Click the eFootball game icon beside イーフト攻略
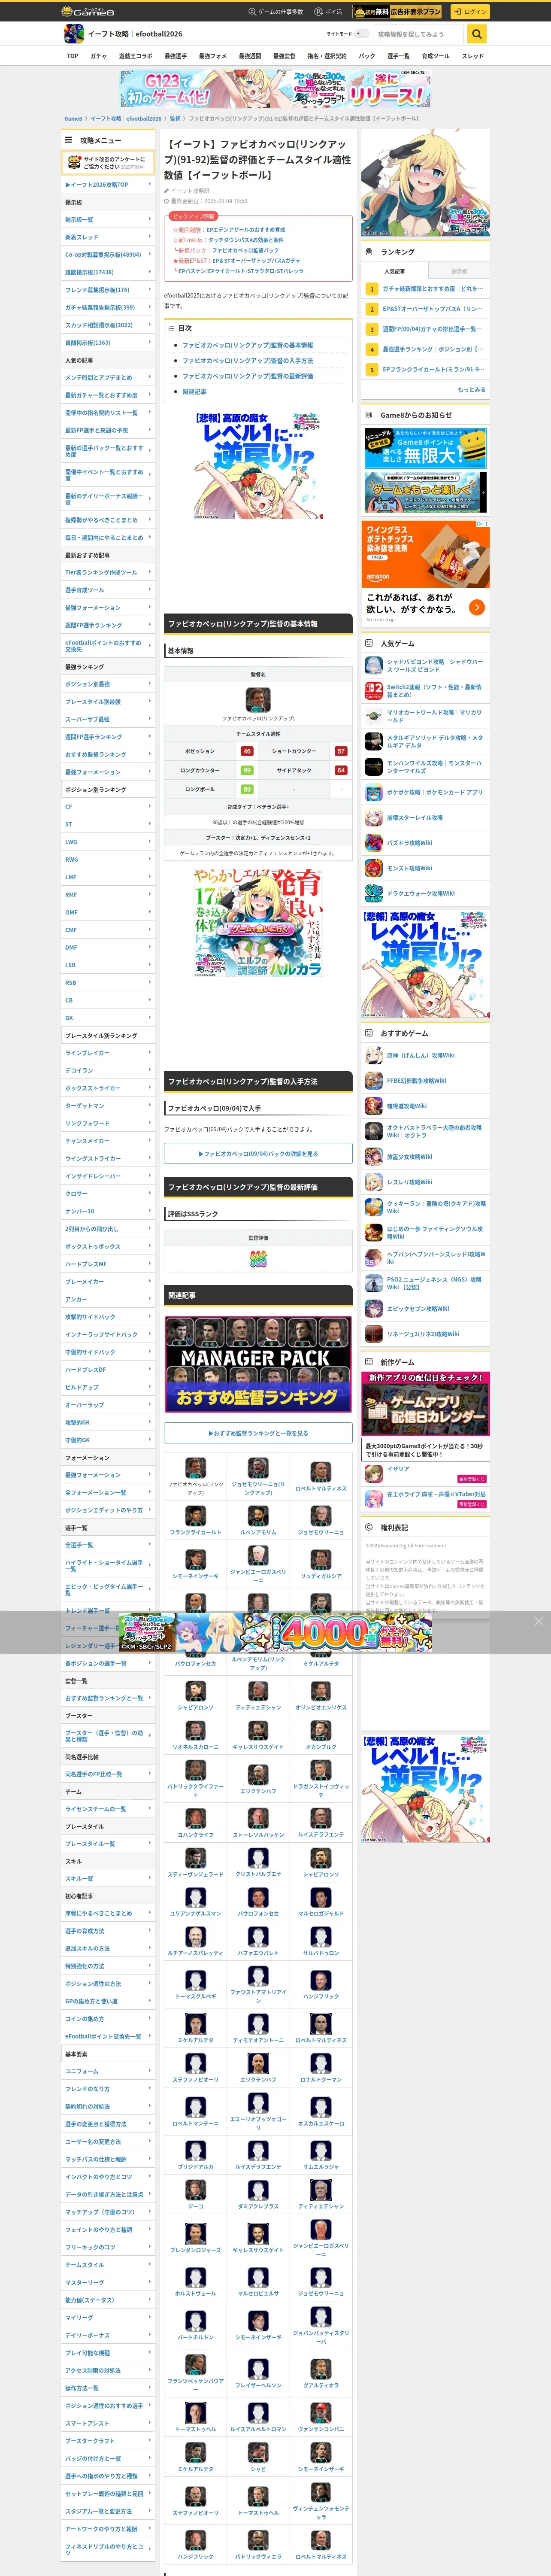Image resolution: width=551 pixels, height=2576 pixels. coord(73,34)
